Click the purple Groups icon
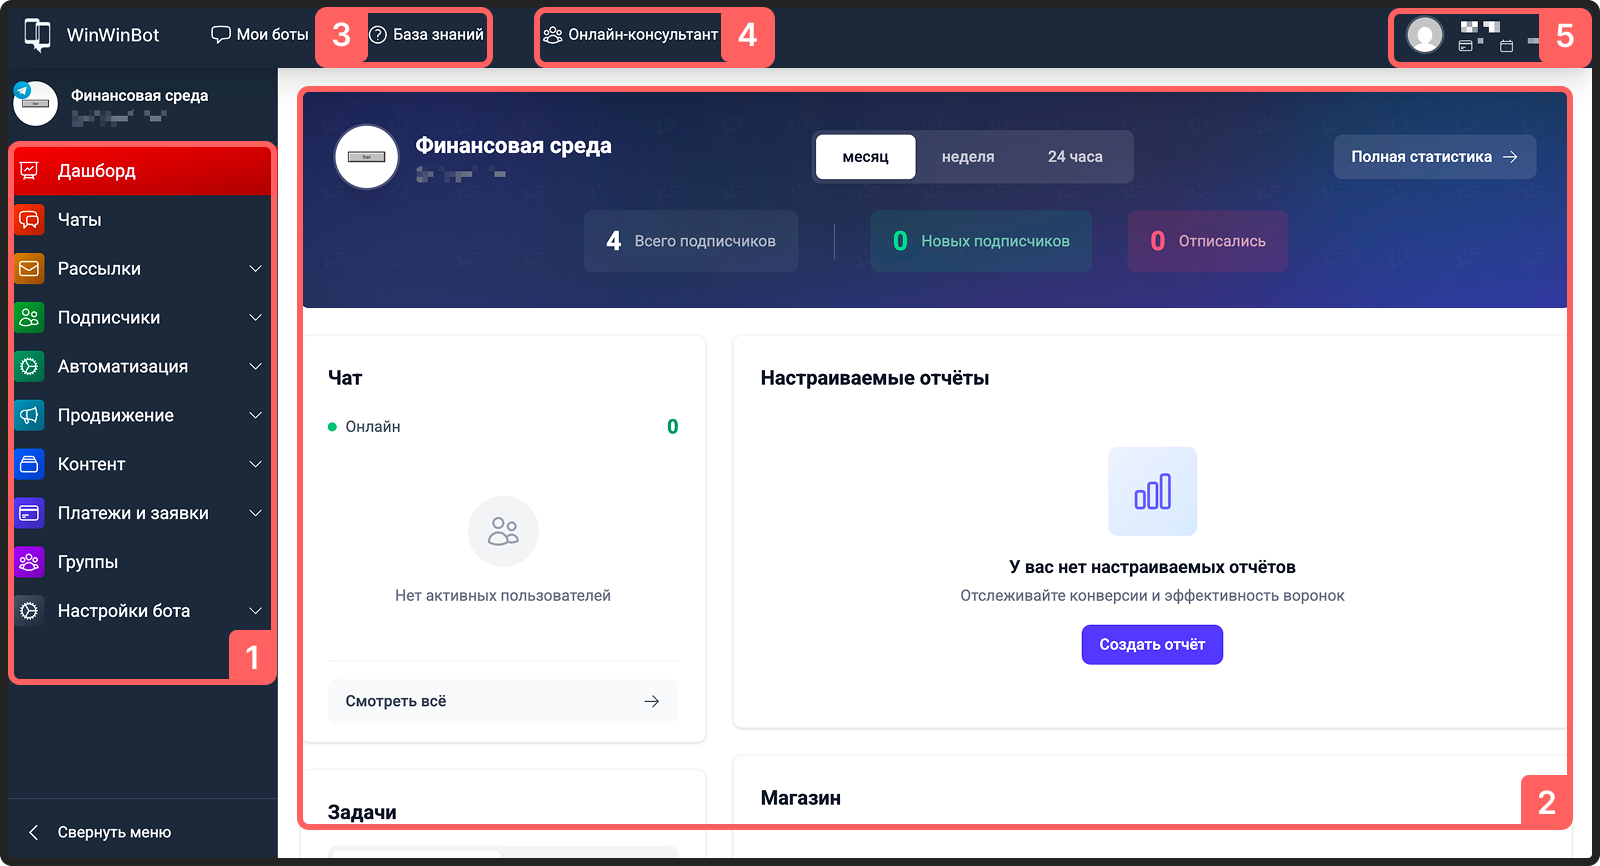Viewport: 1600px width, 866px height. coord(30,562)
